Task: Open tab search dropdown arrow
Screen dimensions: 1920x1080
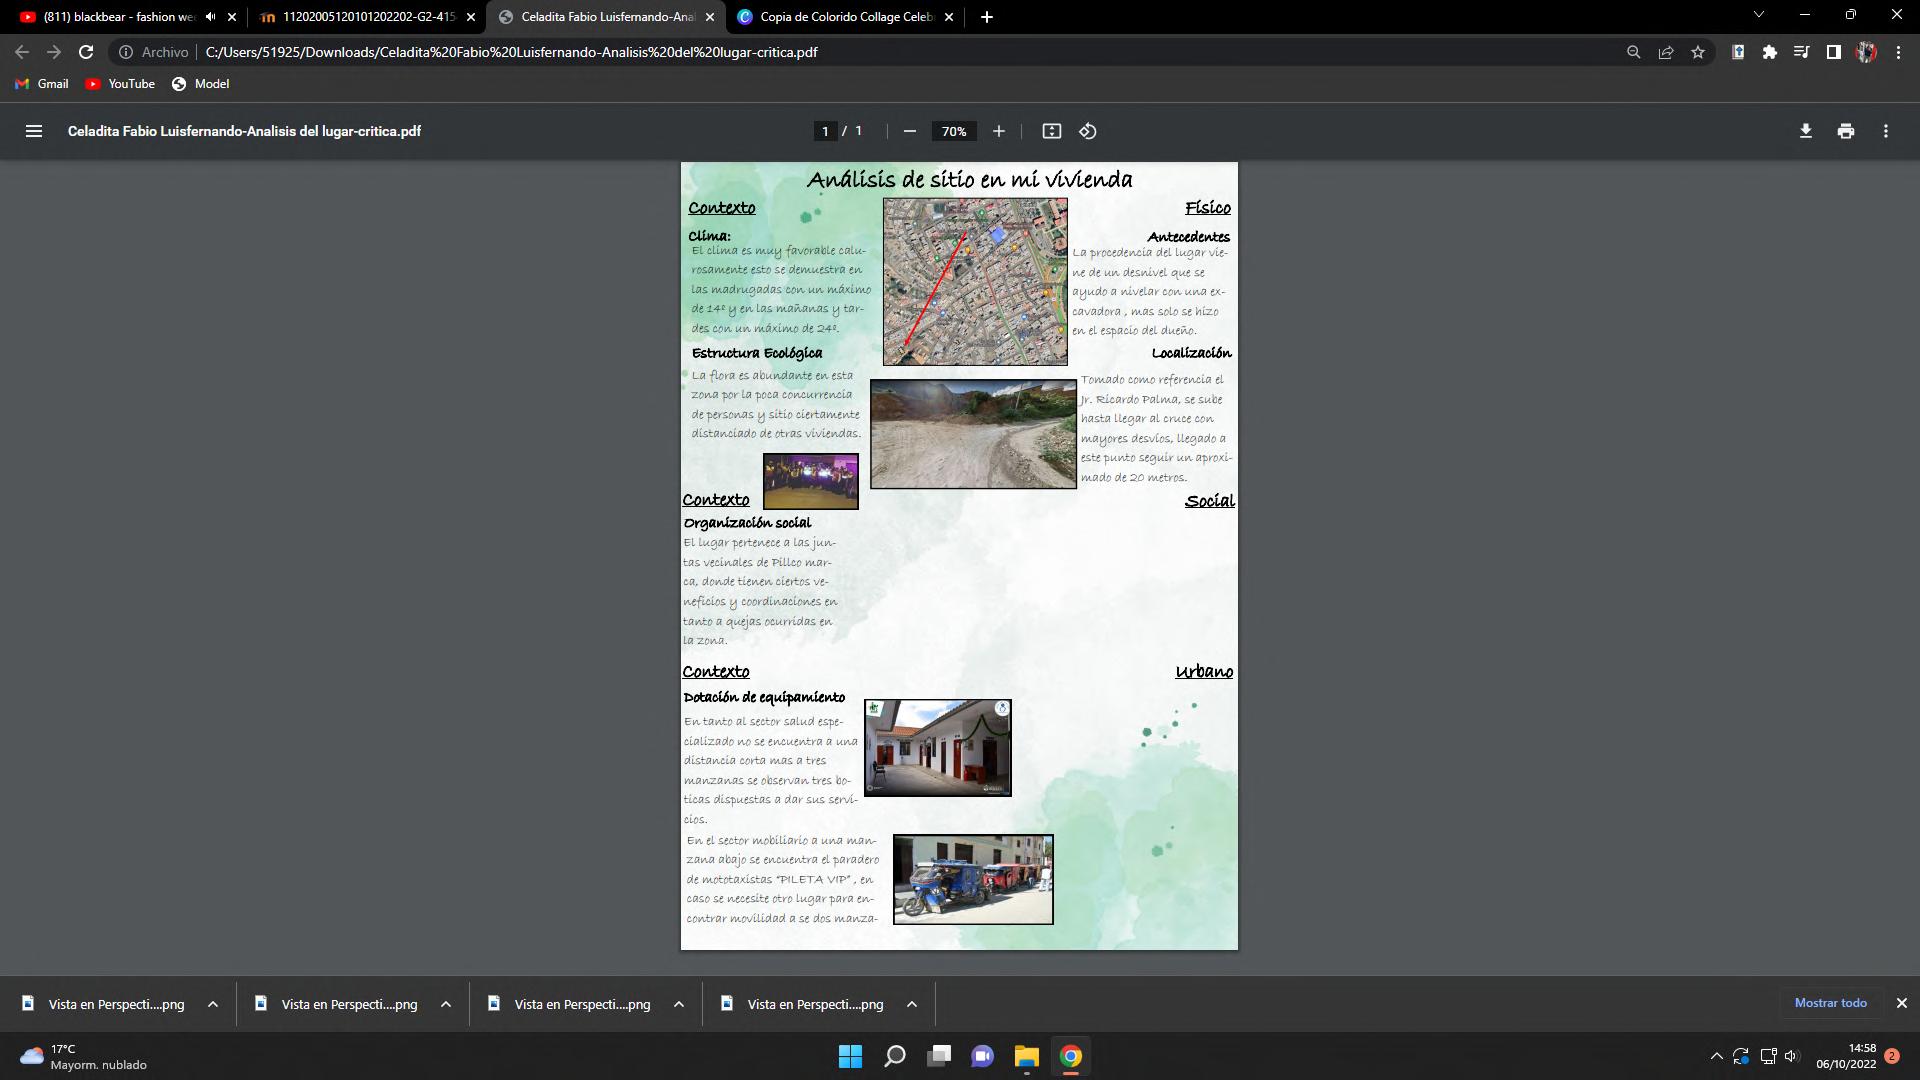Action: tap(1759, 15)
